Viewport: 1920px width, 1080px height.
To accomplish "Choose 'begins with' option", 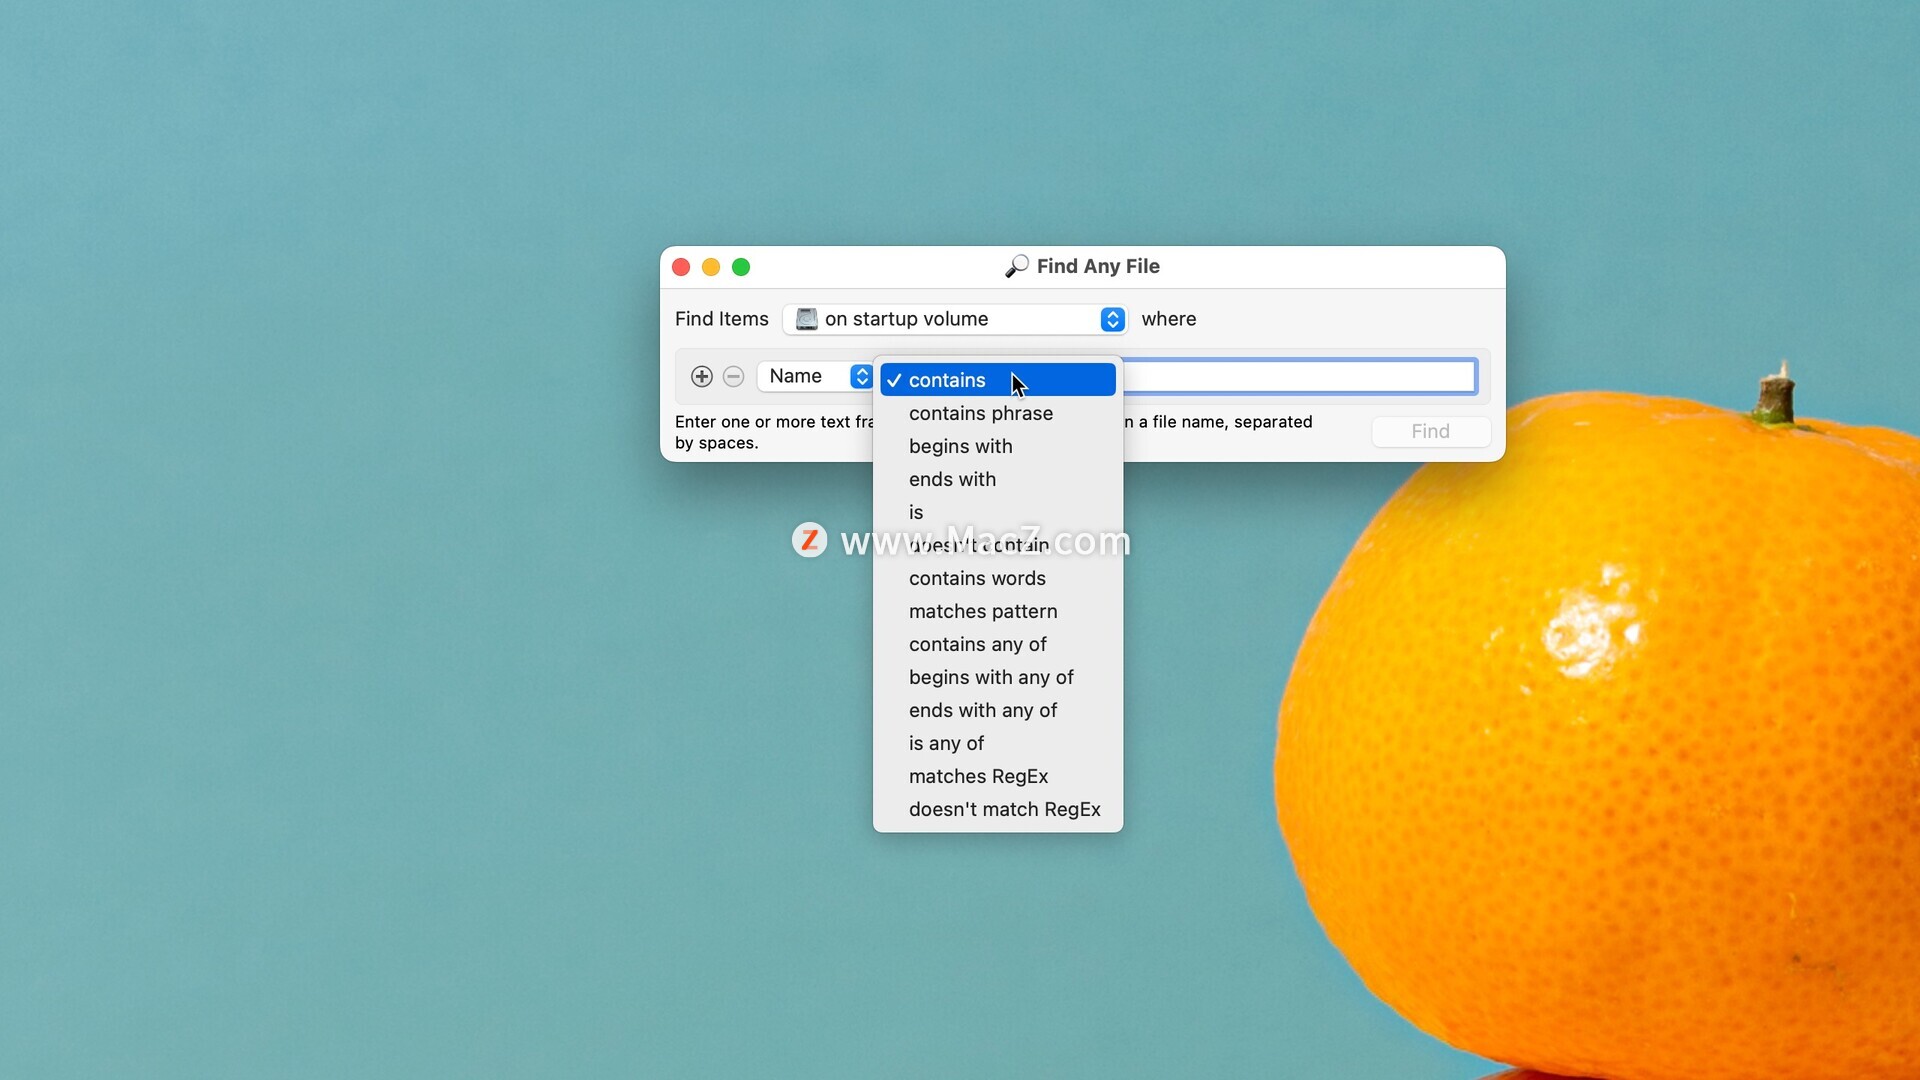I will click(997, 446).
